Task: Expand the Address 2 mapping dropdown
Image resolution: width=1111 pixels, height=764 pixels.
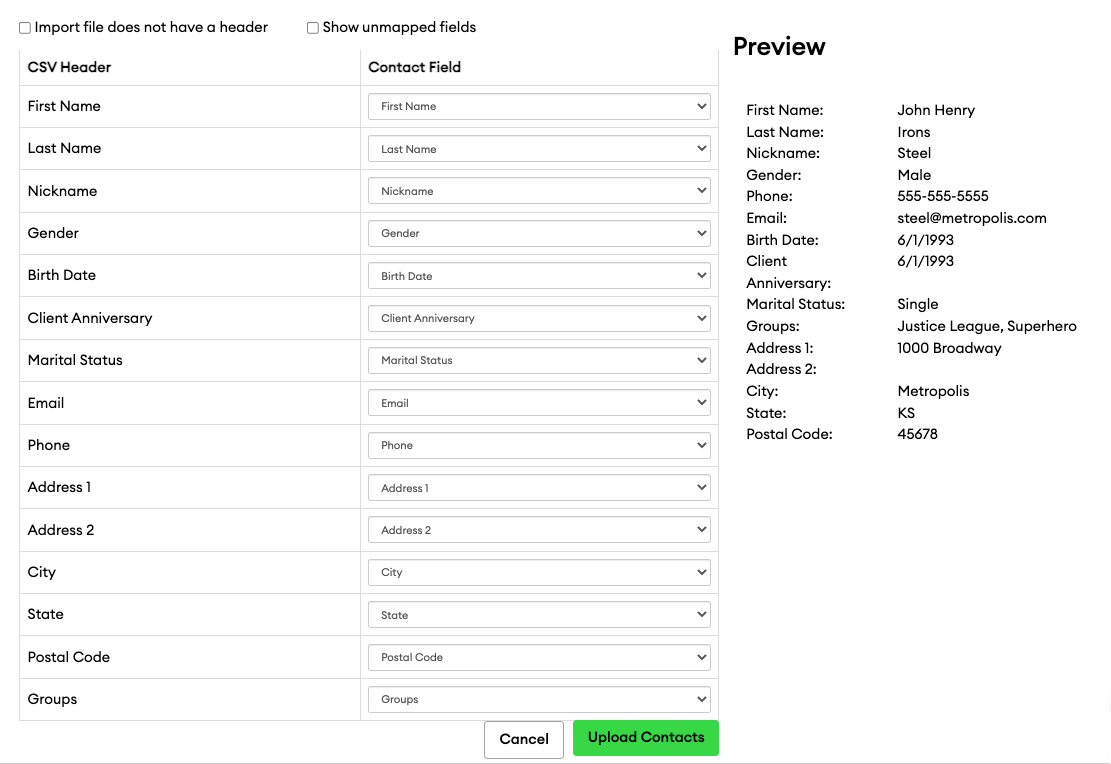Action: pyautogui.click(x=539, y=529)
